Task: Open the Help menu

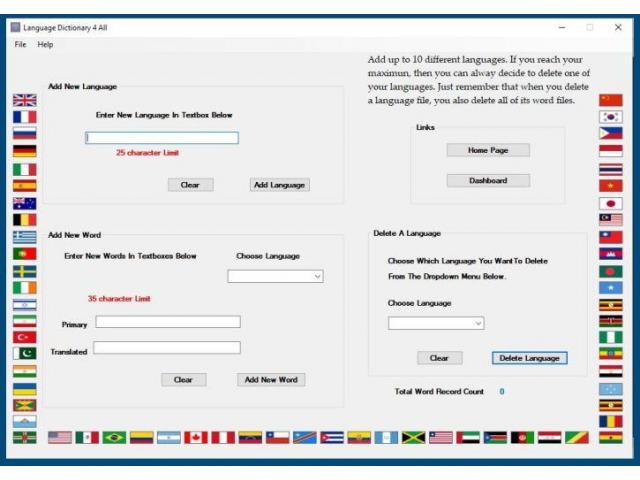Action: [45, 45]
